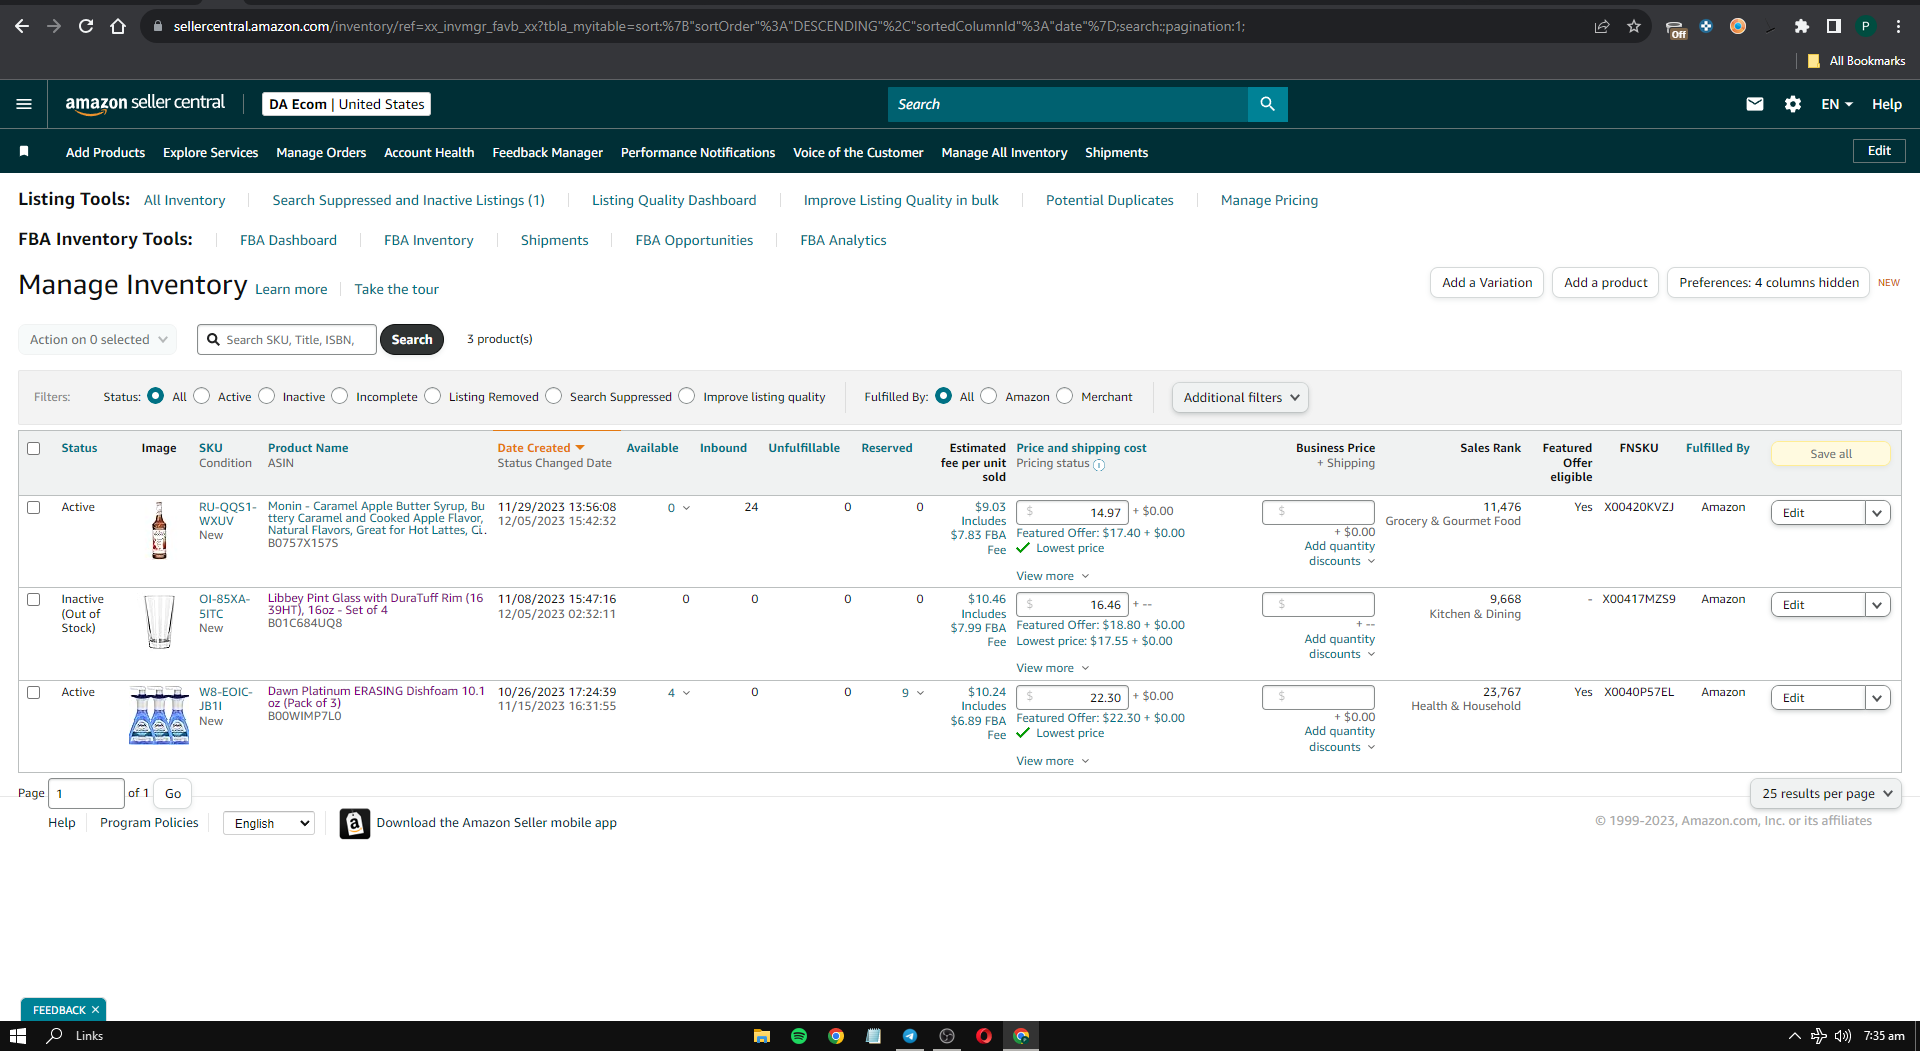Open FBA Dashboard link

[288, 240]
